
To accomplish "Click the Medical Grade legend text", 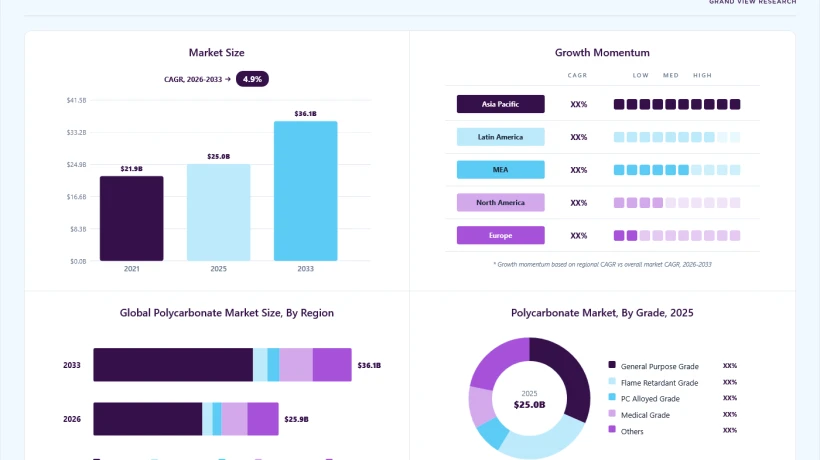I will 645,415.
